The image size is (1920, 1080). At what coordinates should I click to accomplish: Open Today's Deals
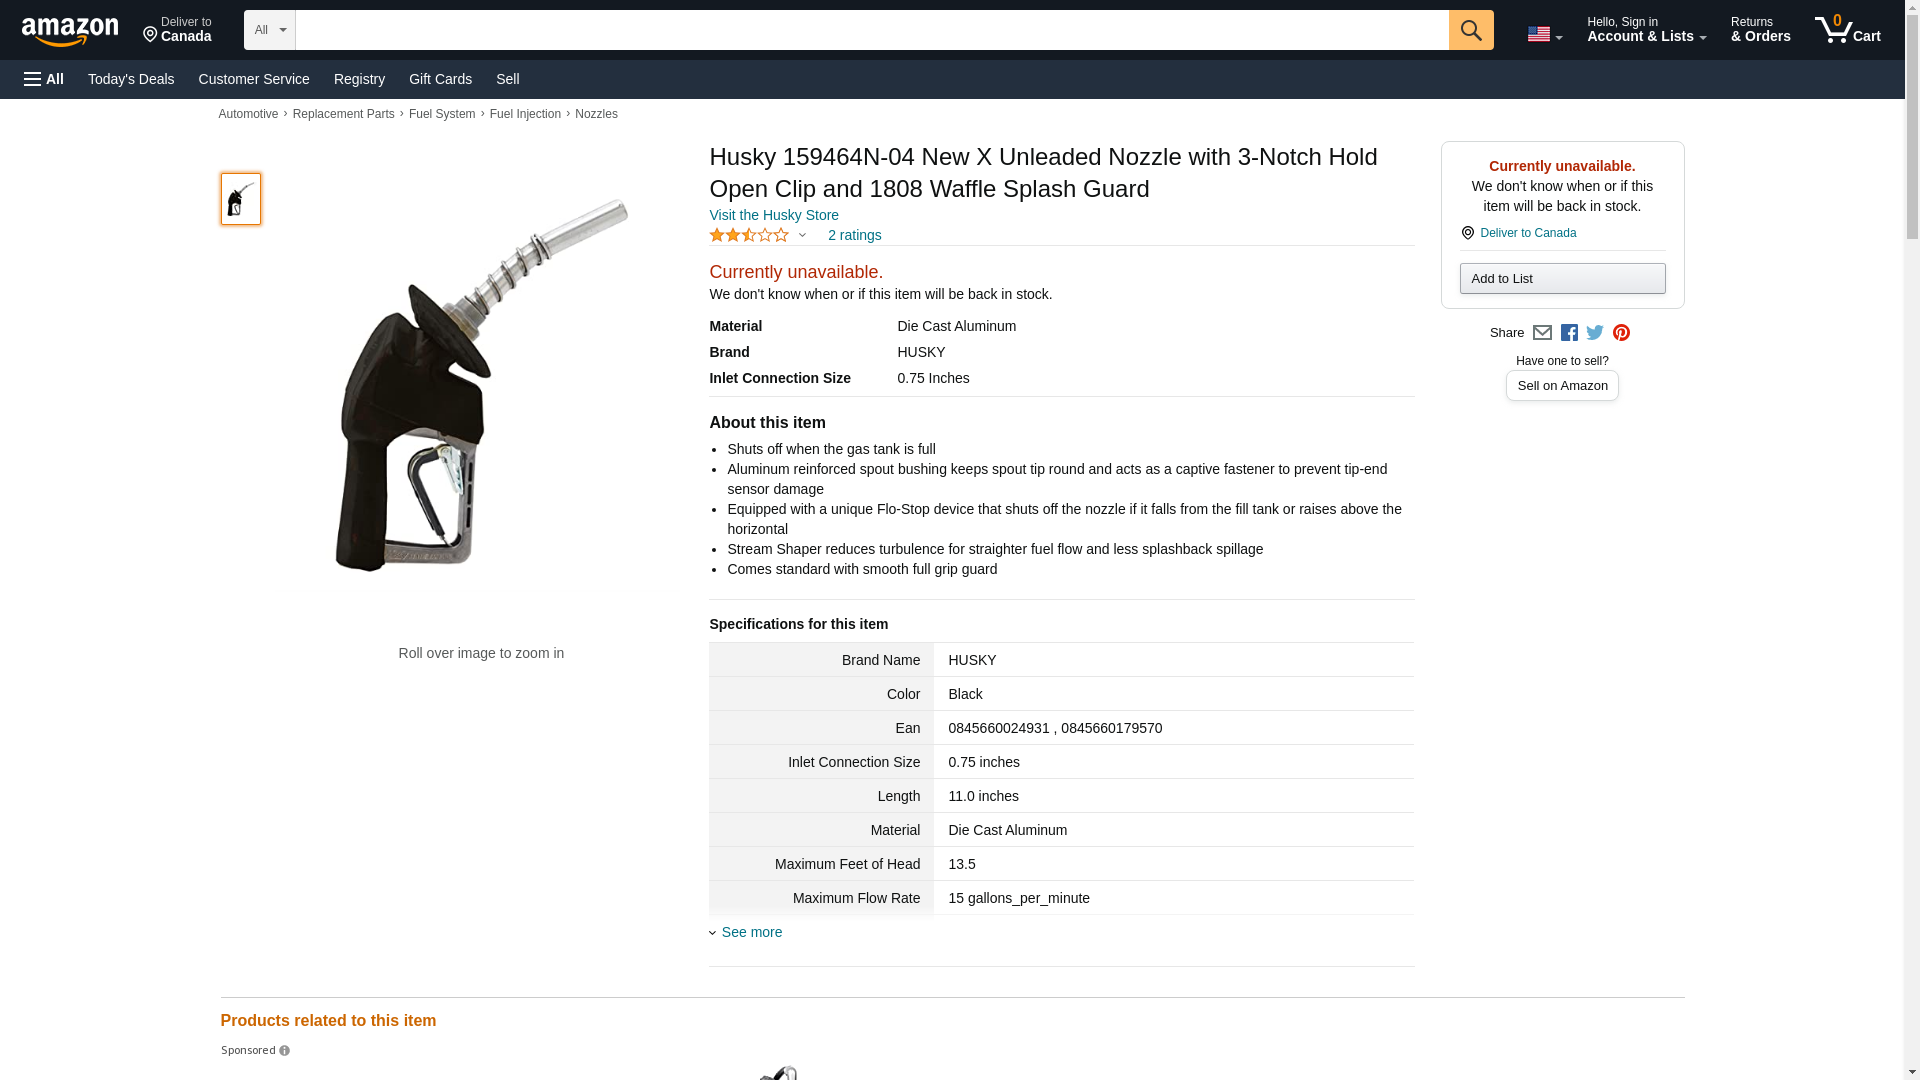click(x=131, y=79)
